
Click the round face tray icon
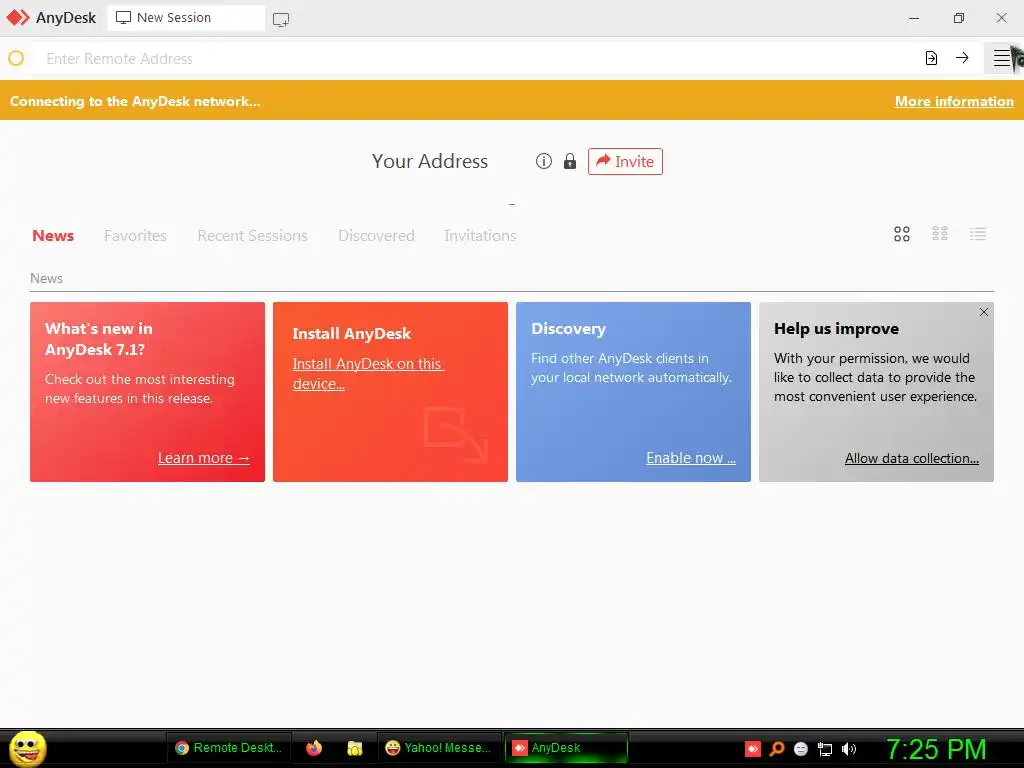[x=801, y=749]
